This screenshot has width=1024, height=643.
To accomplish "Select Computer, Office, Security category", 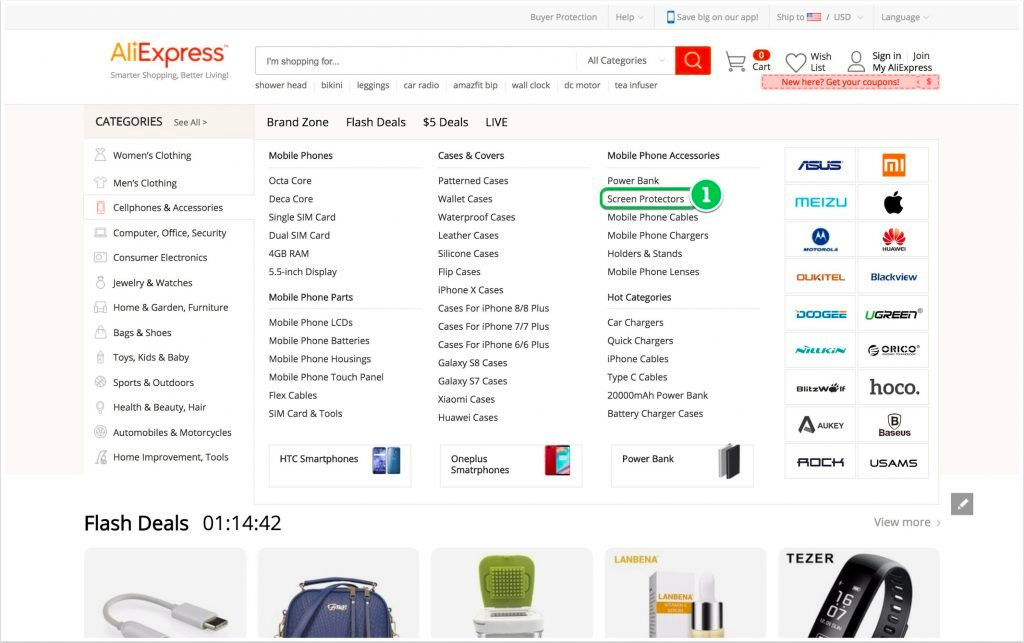I will (168, 232).
